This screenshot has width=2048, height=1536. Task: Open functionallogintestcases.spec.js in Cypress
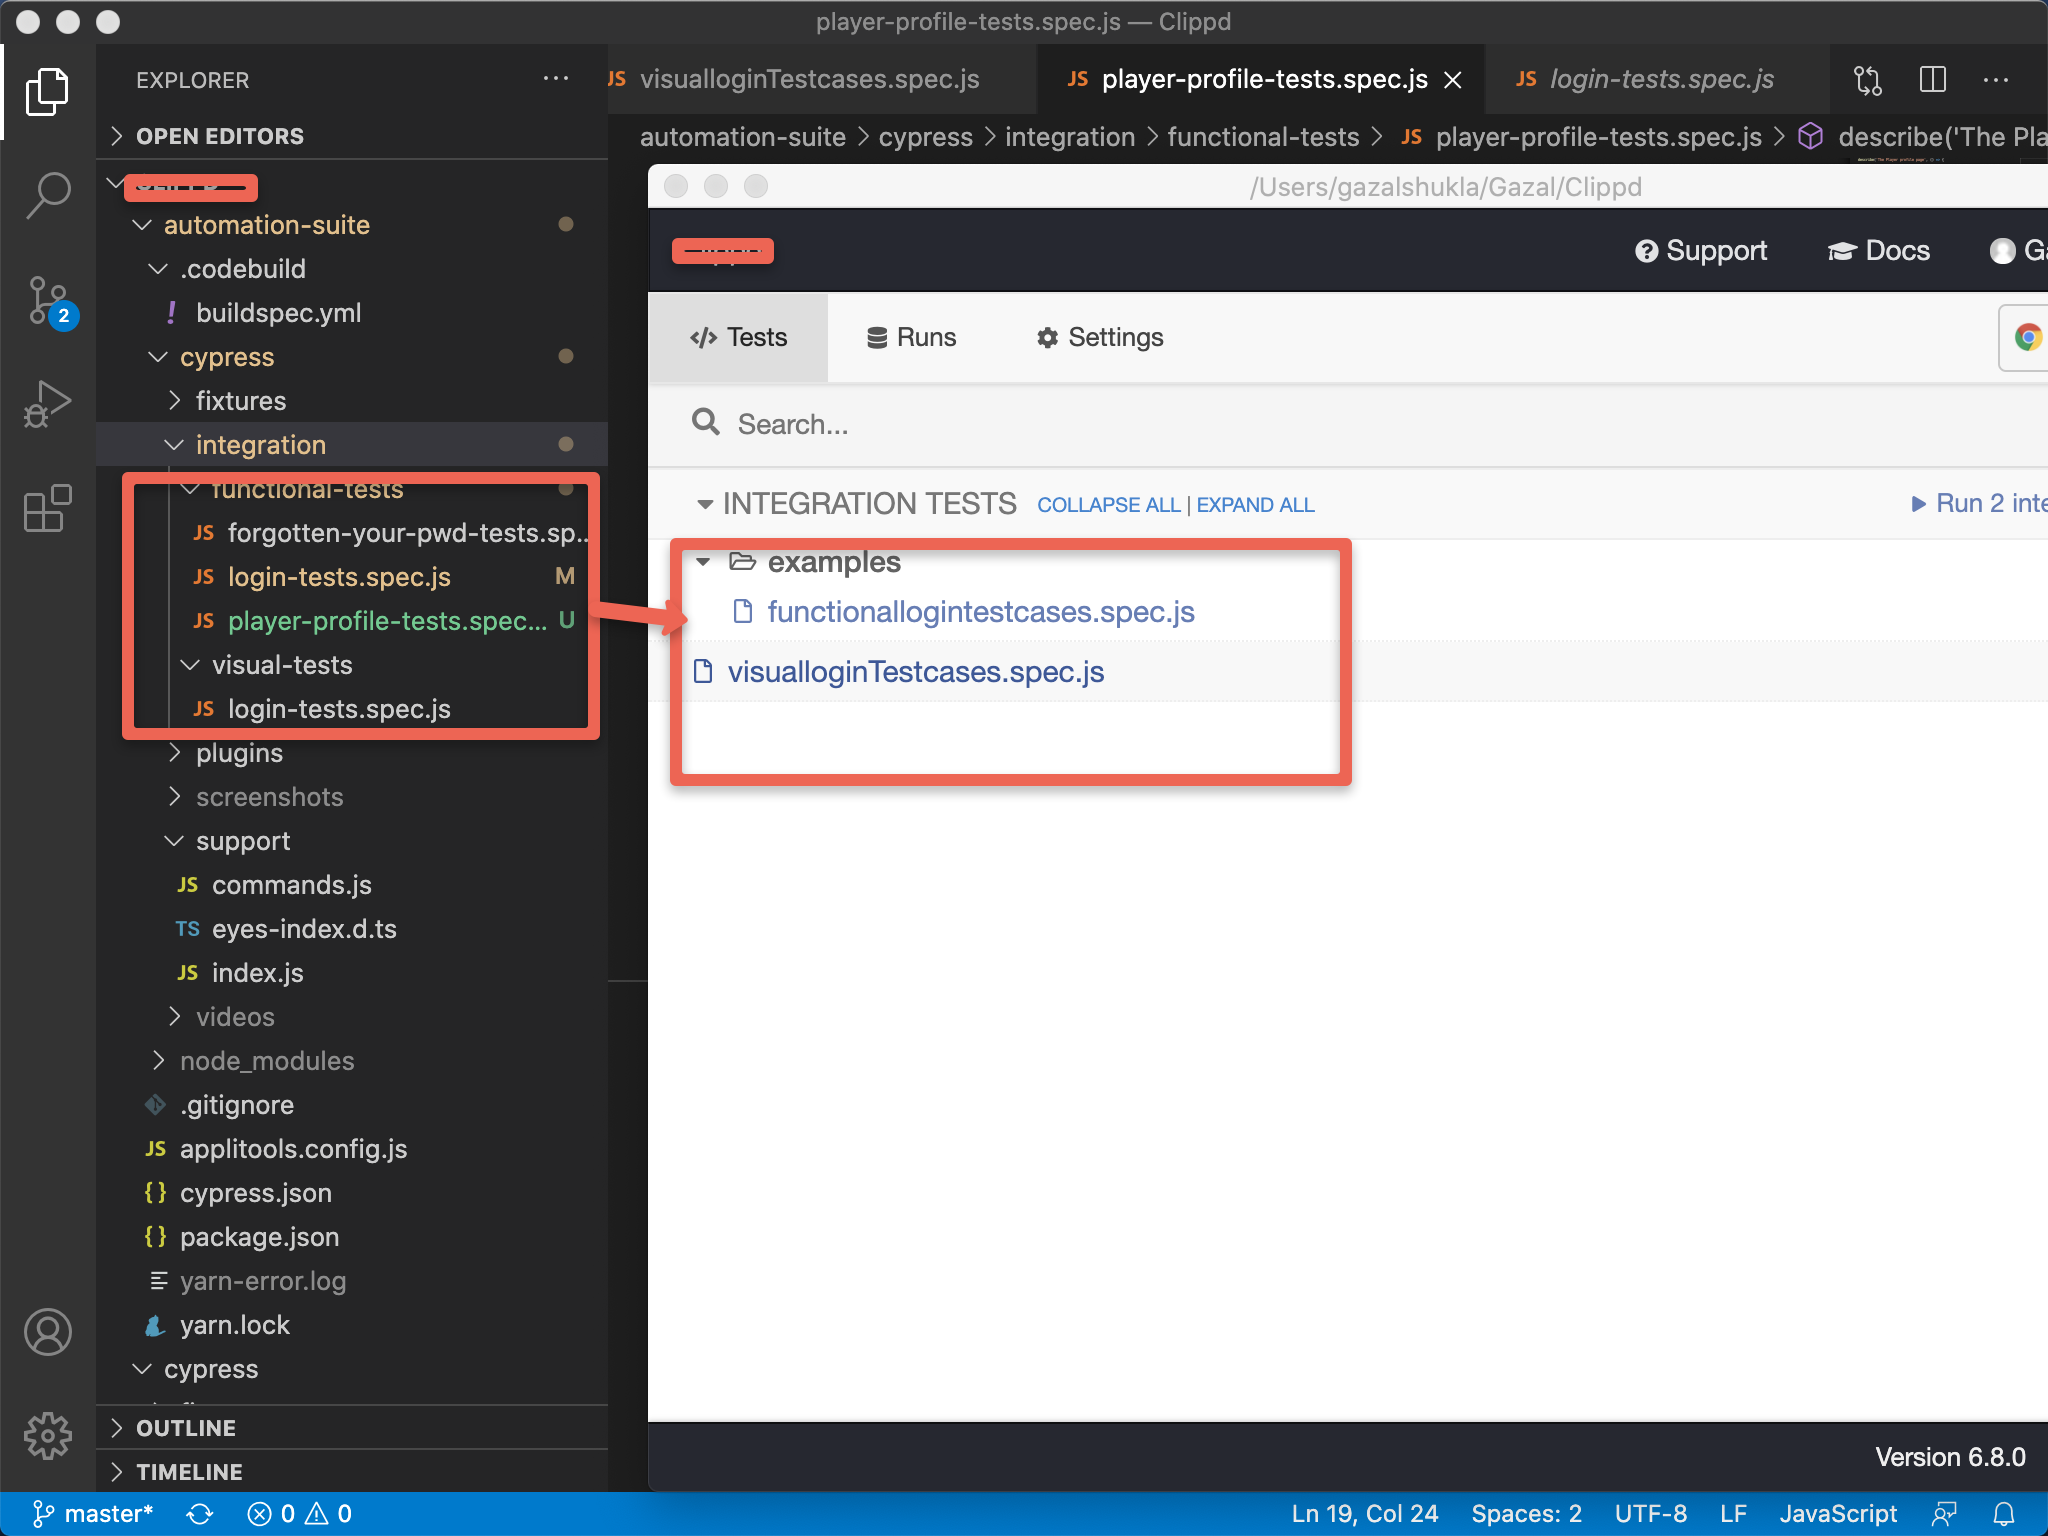(x=980, y=612)
